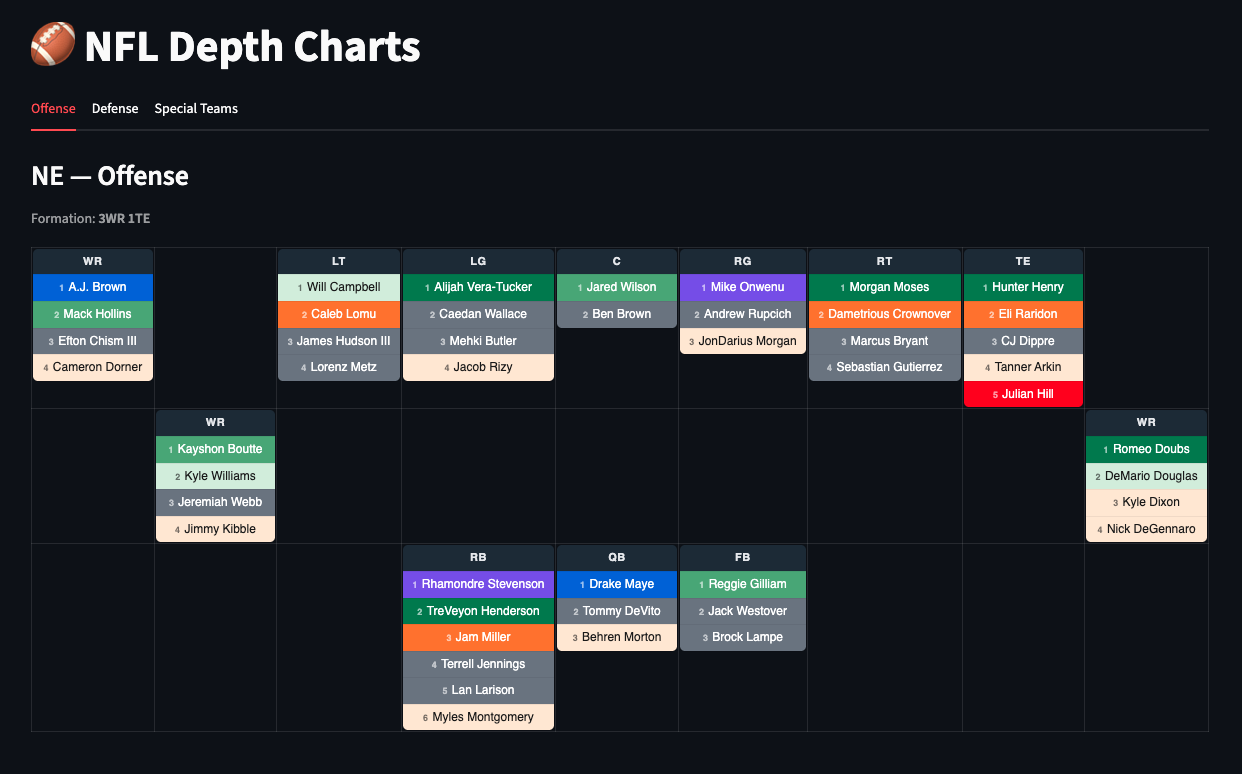
Task: Click the NFL Depth Charts title
Action: point(252,46)
